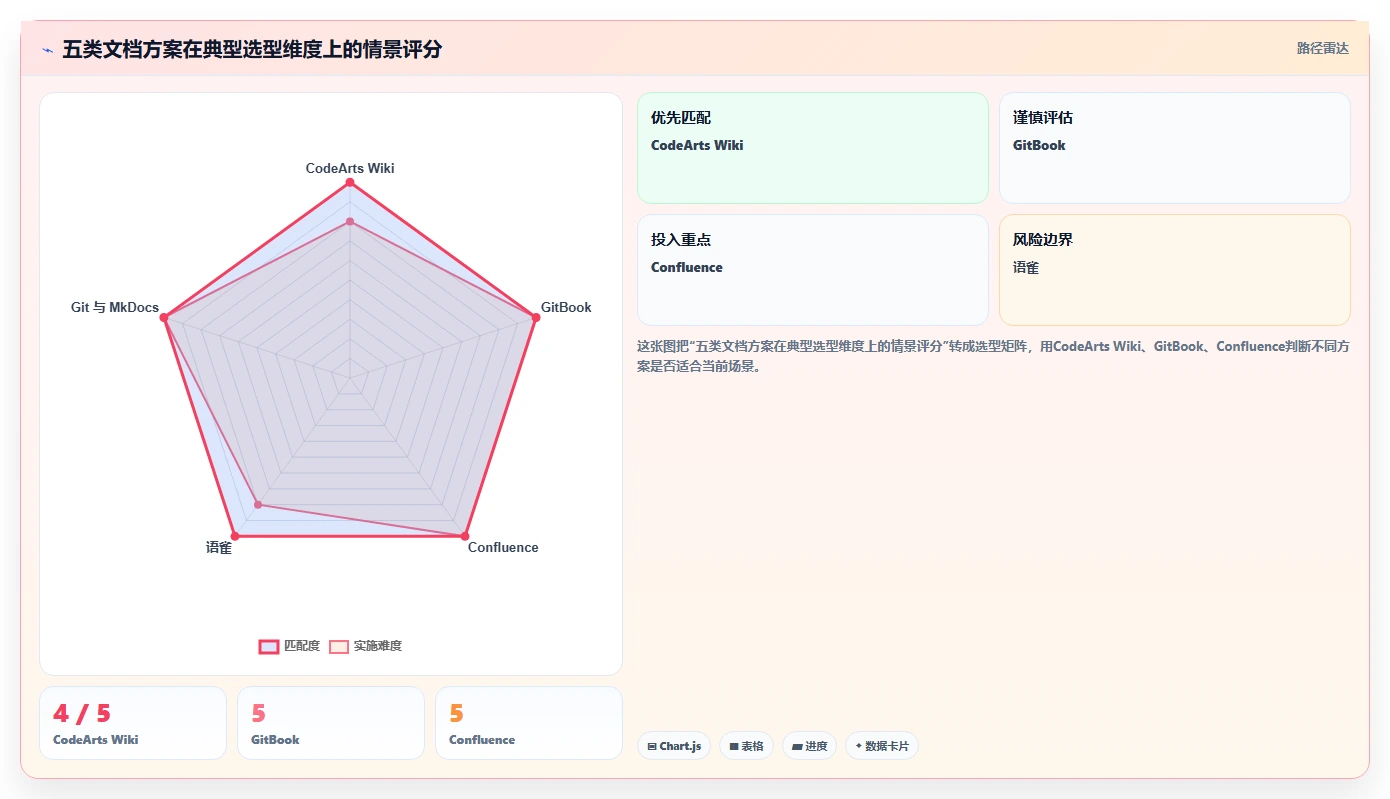This screenshot has width=1390, height=799.
Task: Open the 优先匹配 card
Action: click(x=813, y=148)
